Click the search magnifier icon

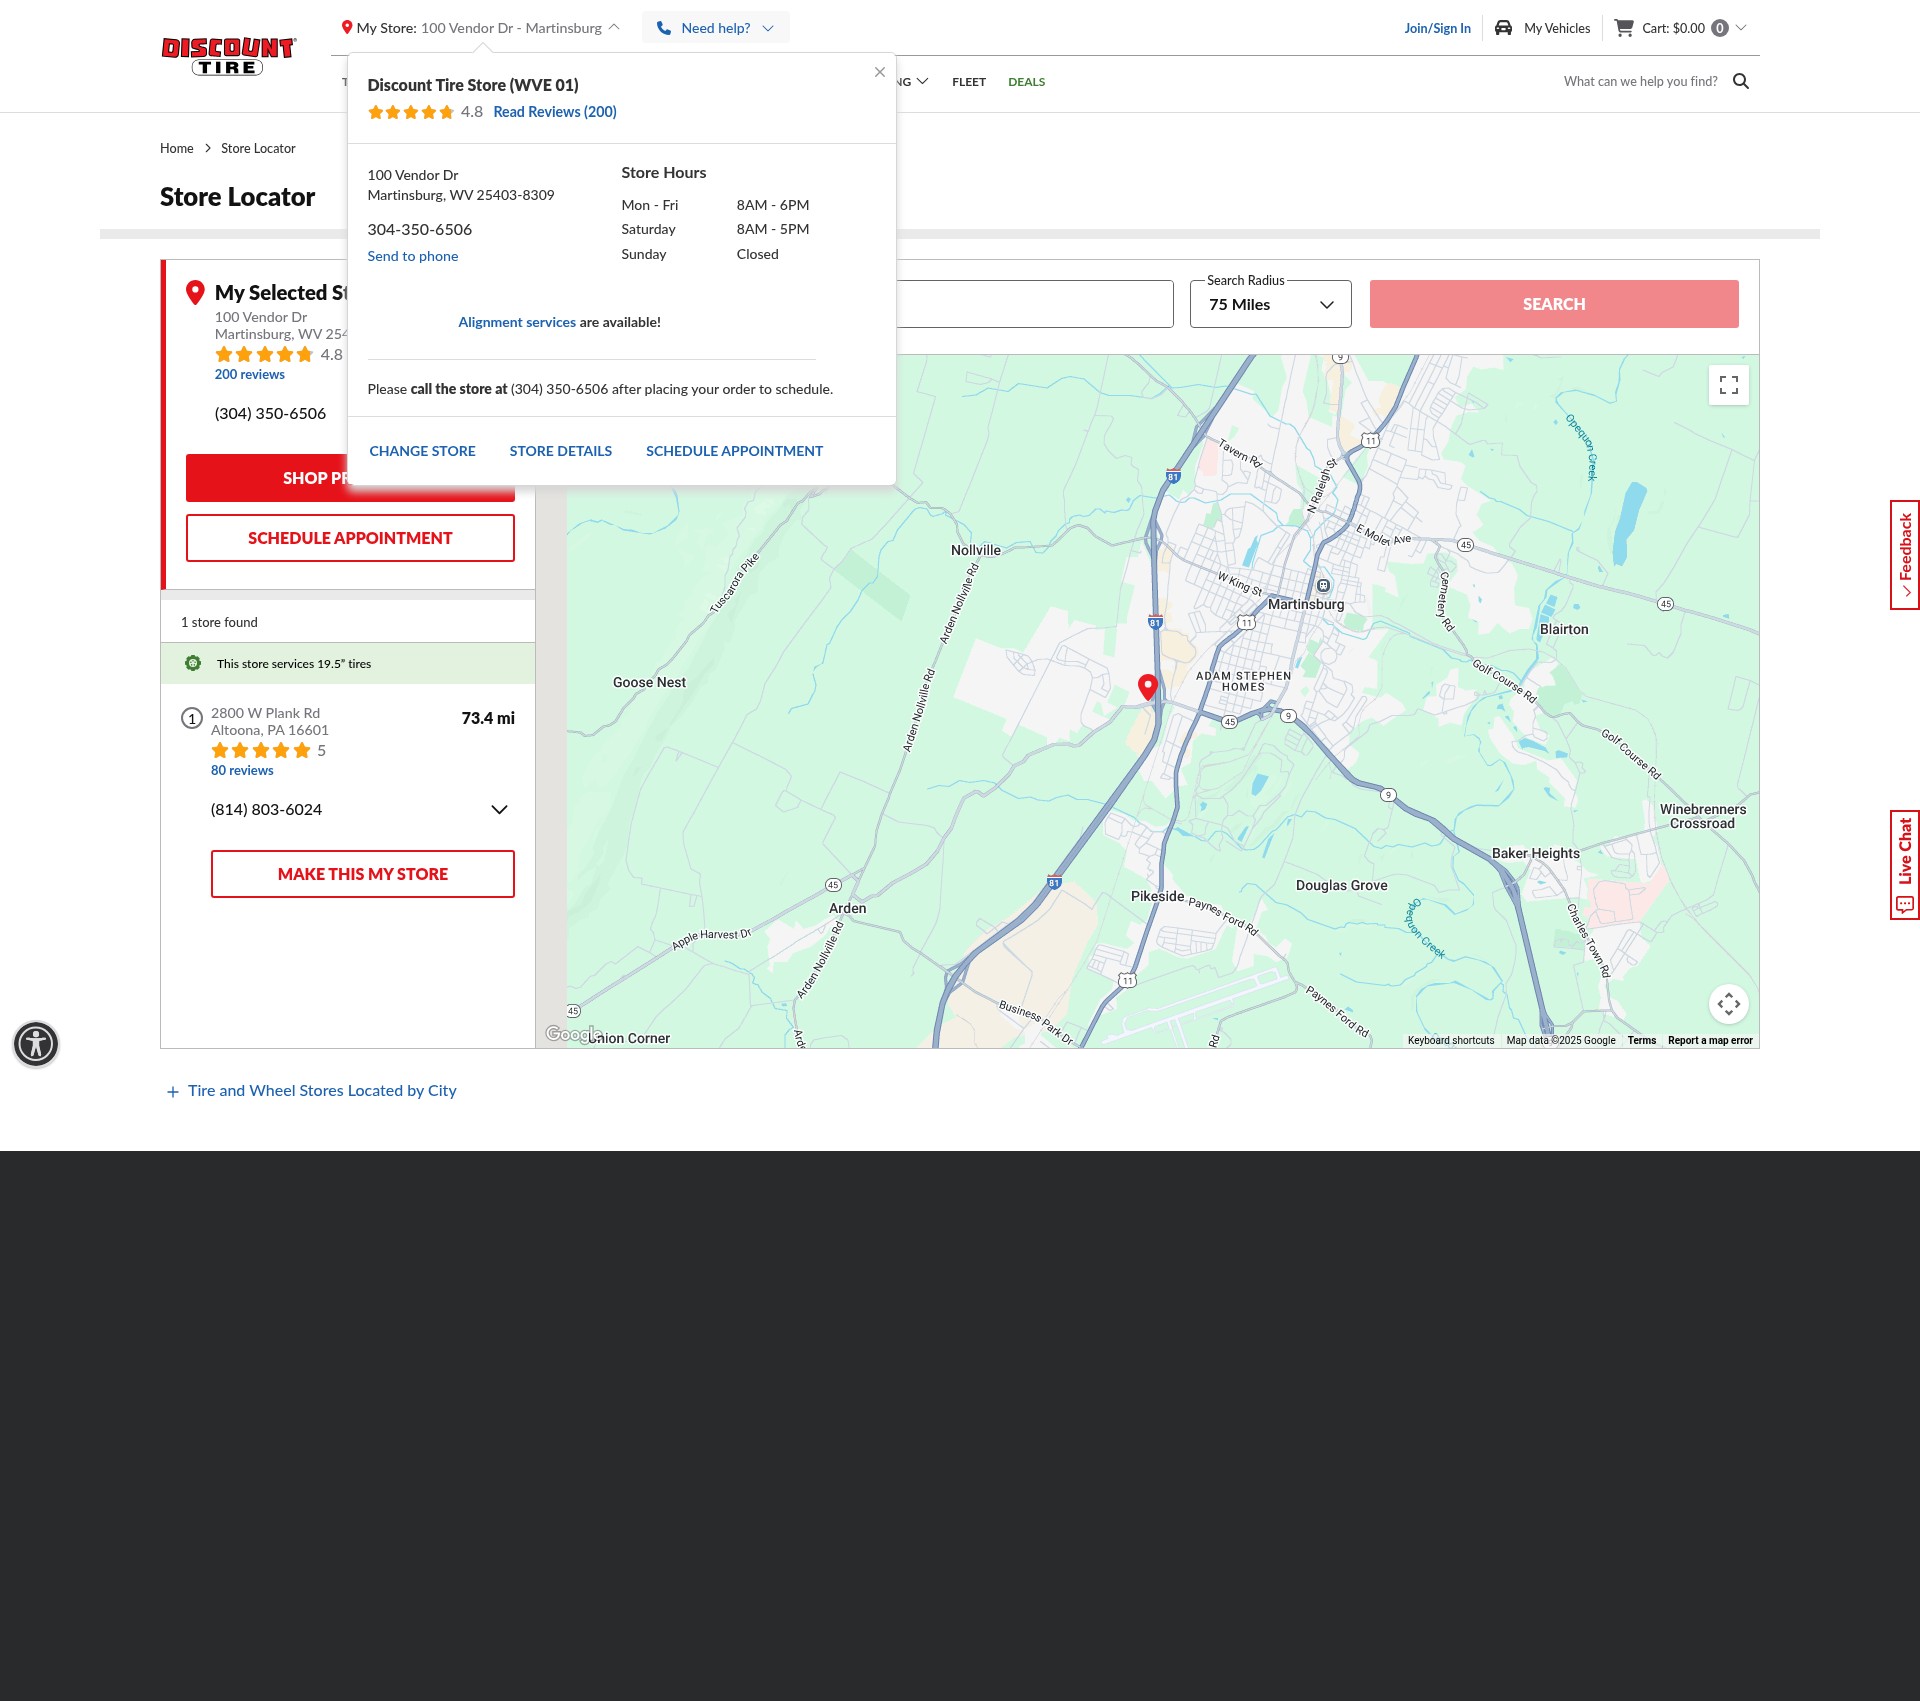1741,82
